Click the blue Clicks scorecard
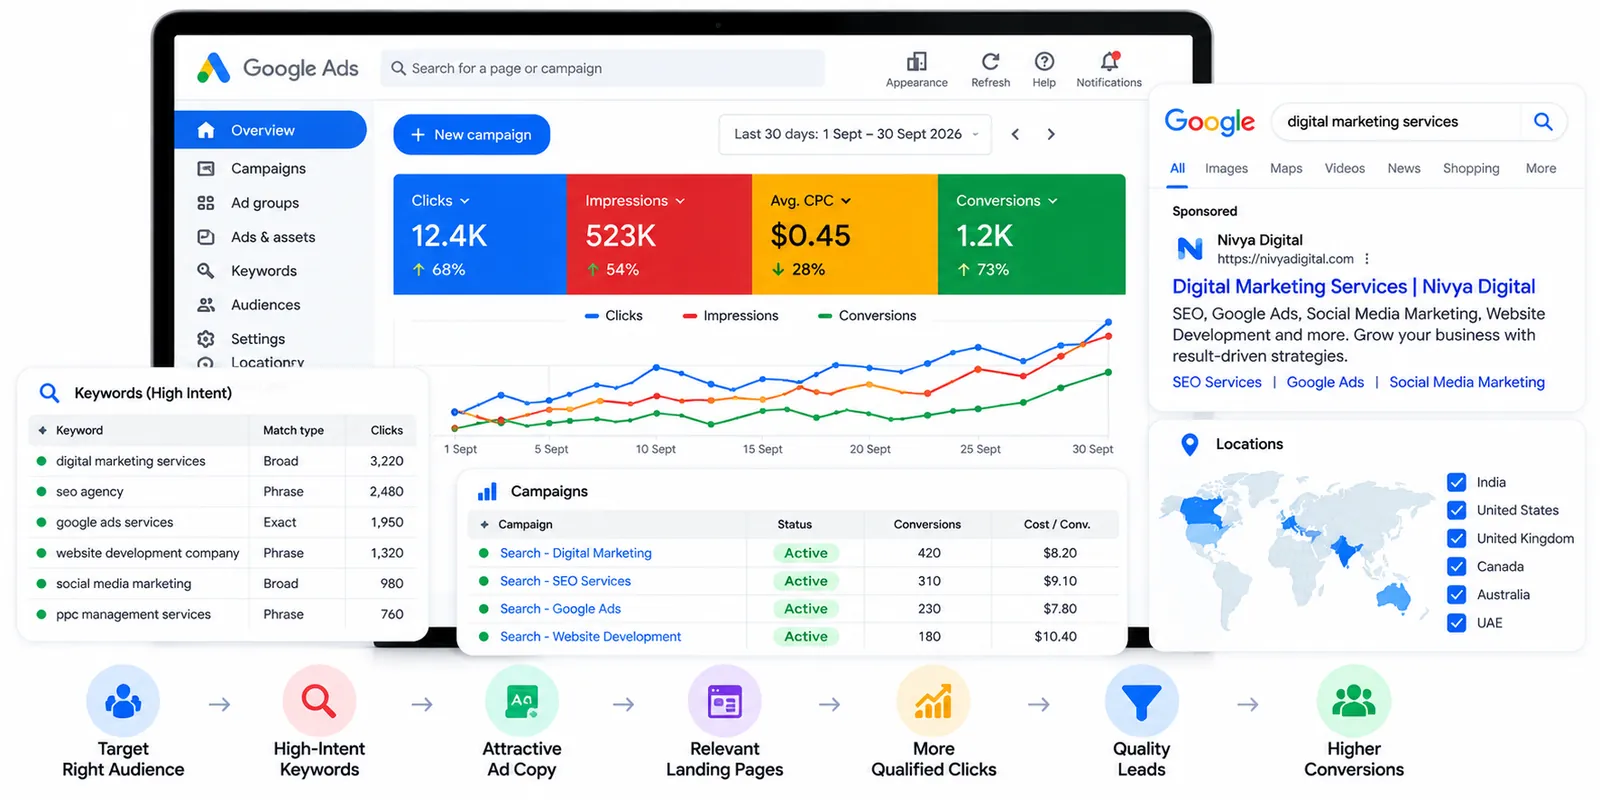This screenshot has height=800, width=1600. pos(480,235)
